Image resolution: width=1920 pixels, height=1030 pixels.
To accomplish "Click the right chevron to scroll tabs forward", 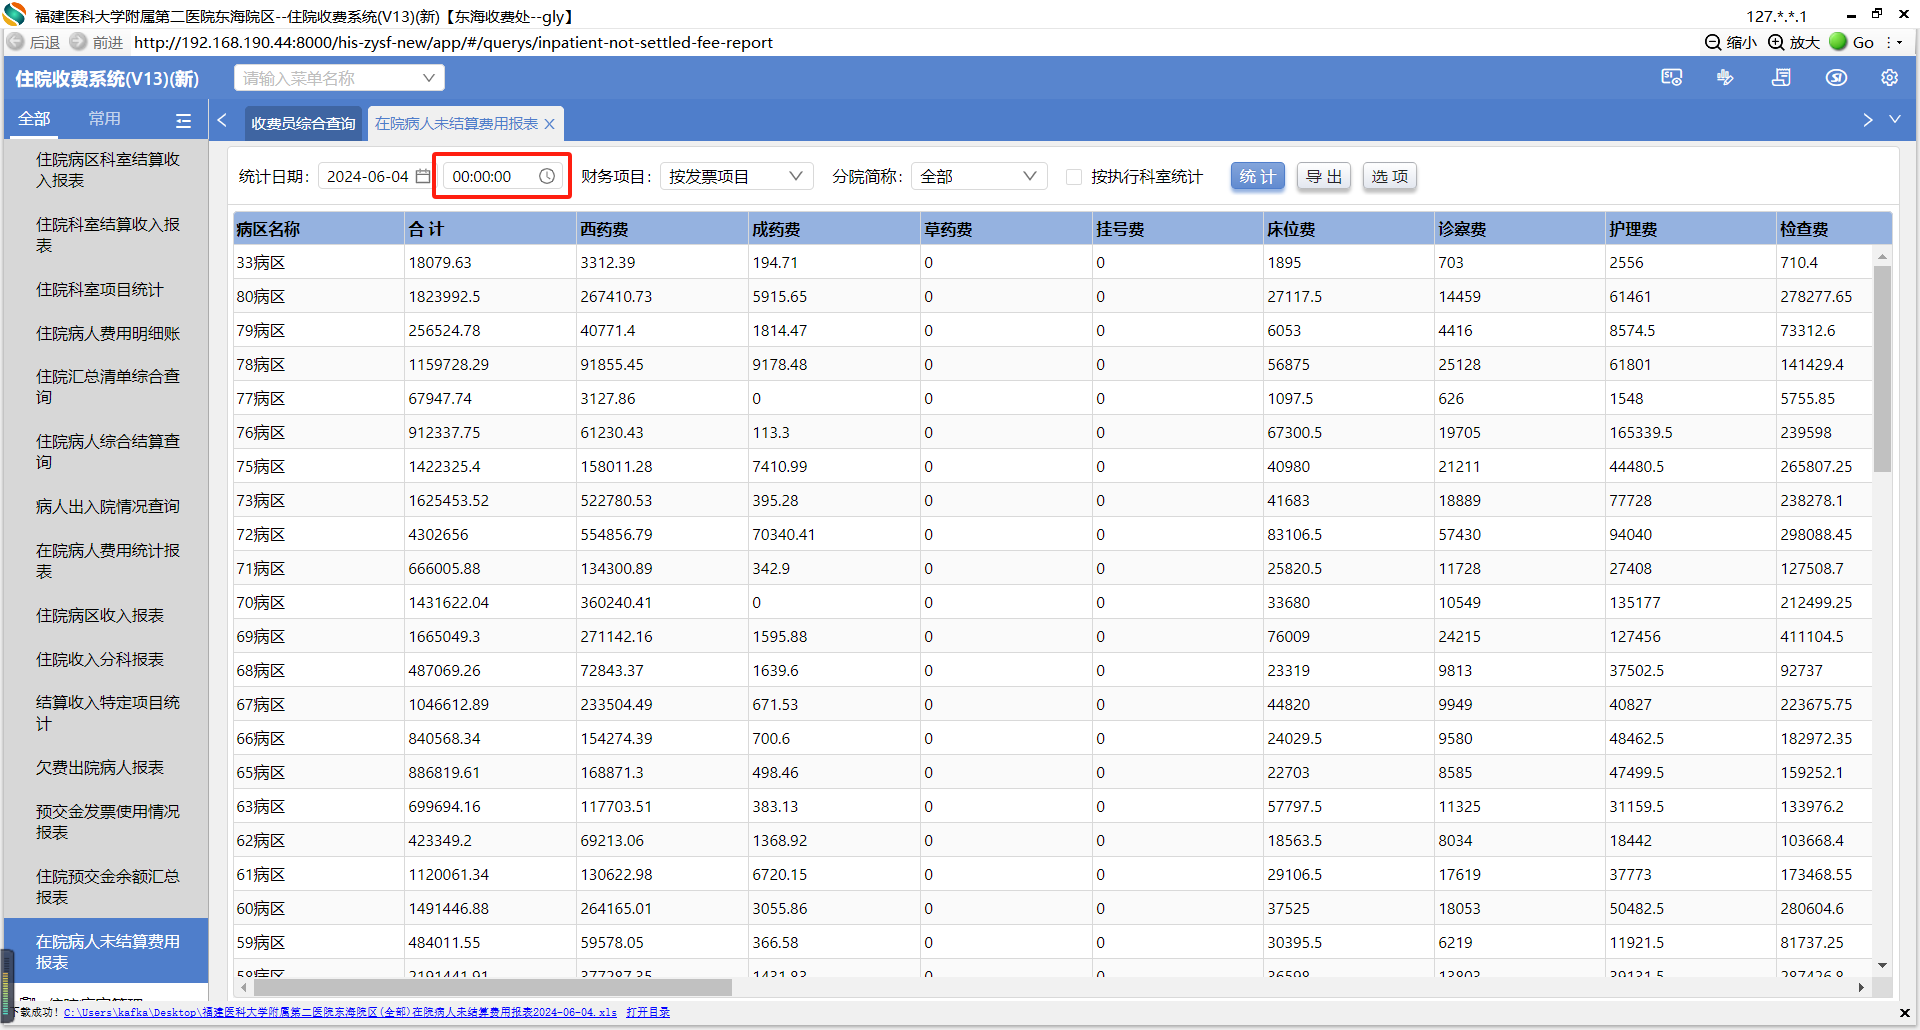I will click(1867, 120).
